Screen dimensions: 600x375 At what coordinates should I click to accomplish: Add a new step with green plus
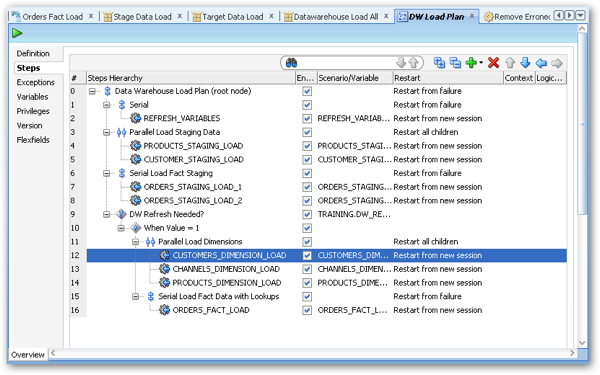point(471,62)
